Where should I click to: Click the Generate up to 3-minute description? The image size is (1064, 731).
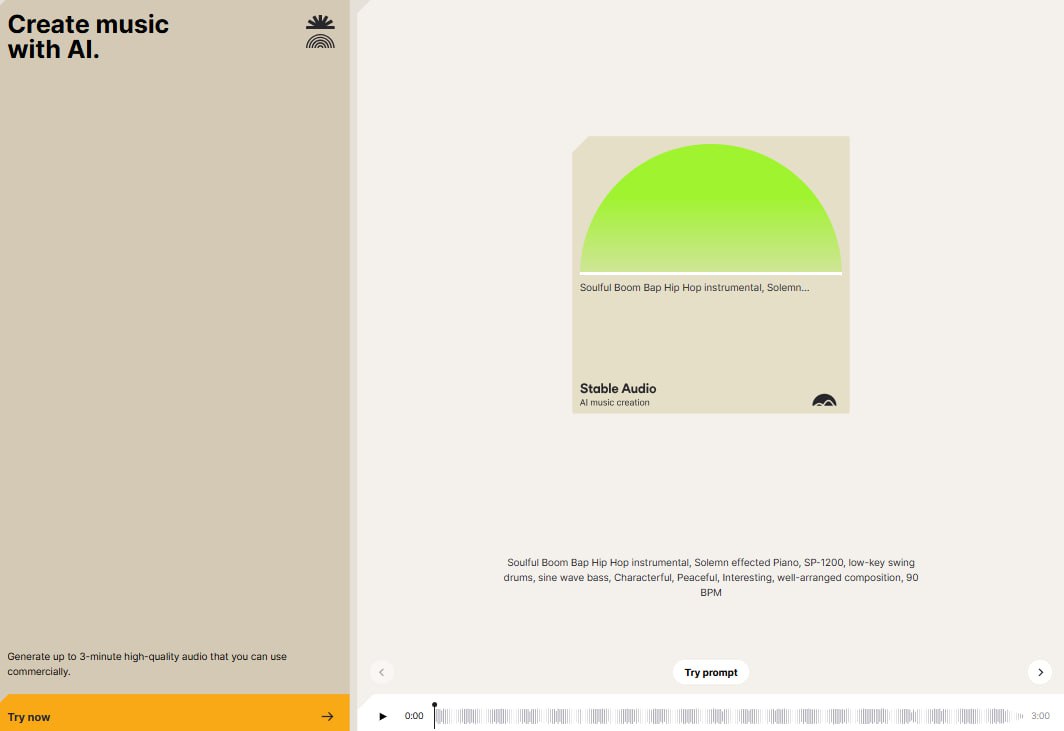(x=147, y=664)
